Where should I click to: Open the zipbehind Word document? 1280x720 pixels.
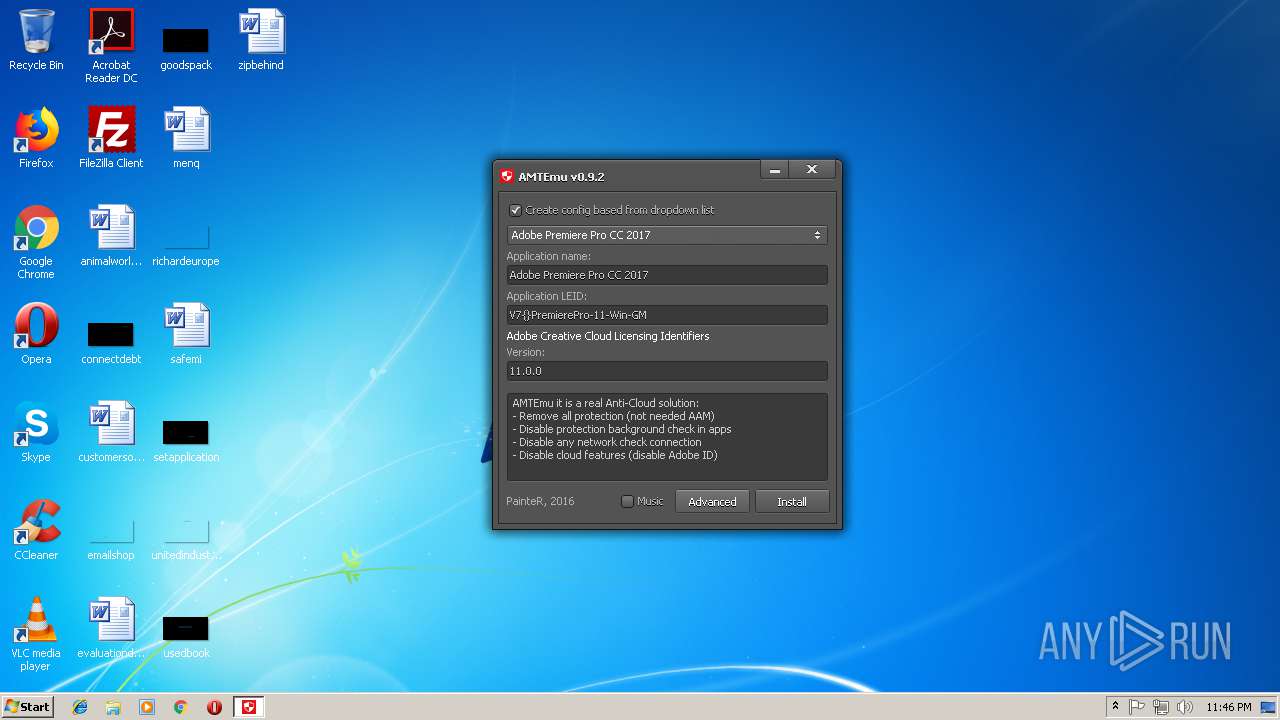pyautogui.click(x=261, y=40)
